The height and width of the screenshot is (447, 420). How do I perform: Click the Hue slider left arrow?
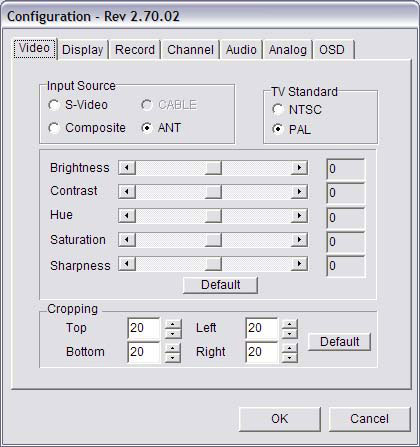pyautogui.click(x=127, y=216)
